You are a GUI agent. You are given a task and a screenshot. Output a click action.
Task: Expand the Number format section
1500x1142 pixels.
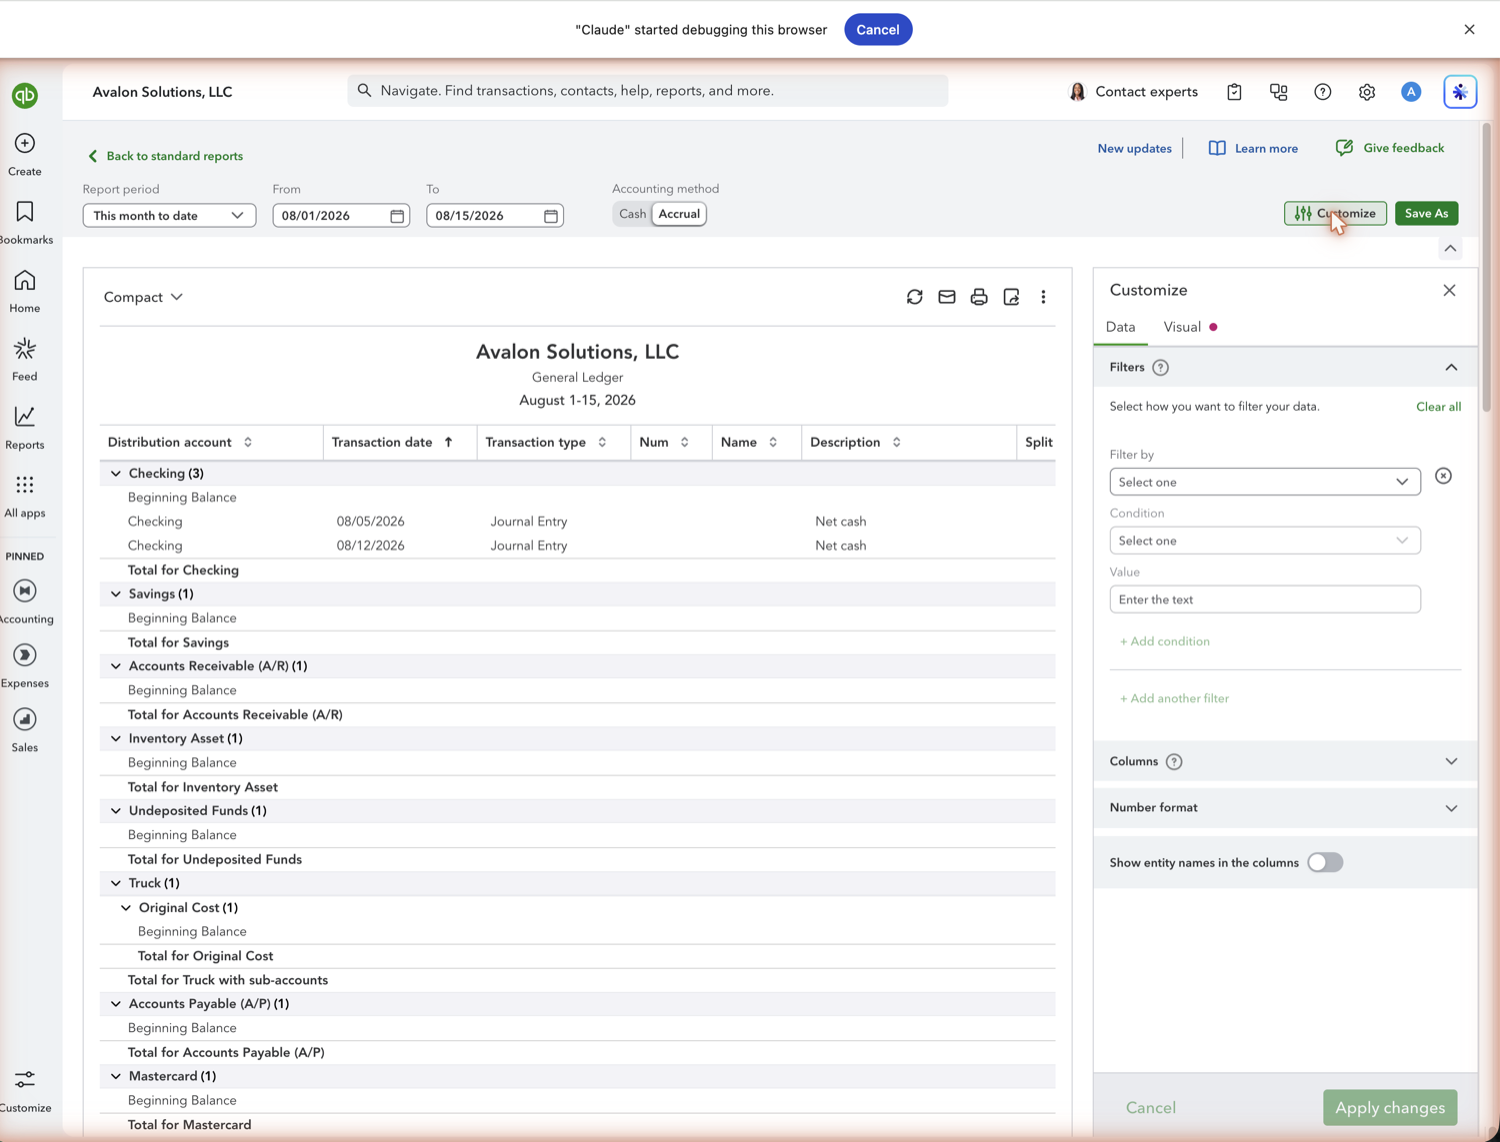click(x=1451, y=808)
